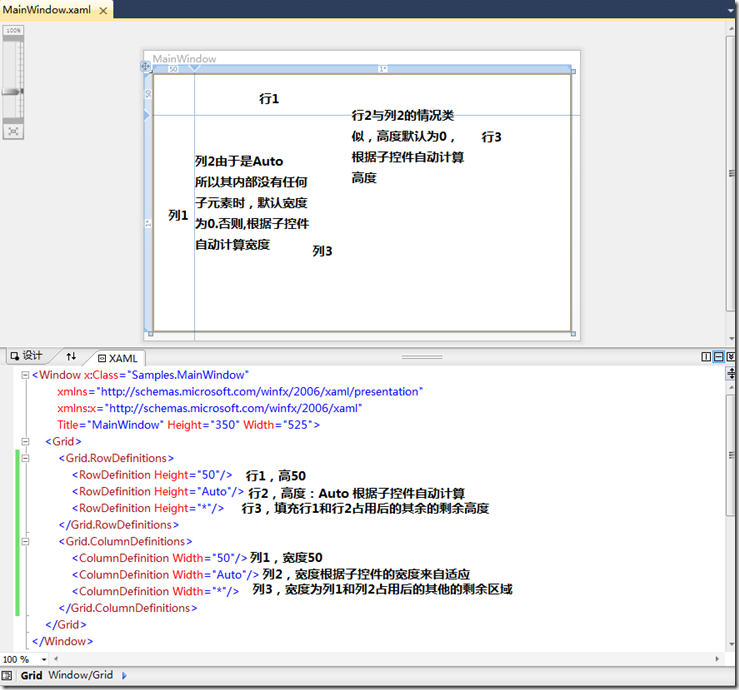The height and width of the screenshot is (690, 739).
Task: Click the MainWindow title in designer preview
Action: pyautogui.click(x=184, y=59)
